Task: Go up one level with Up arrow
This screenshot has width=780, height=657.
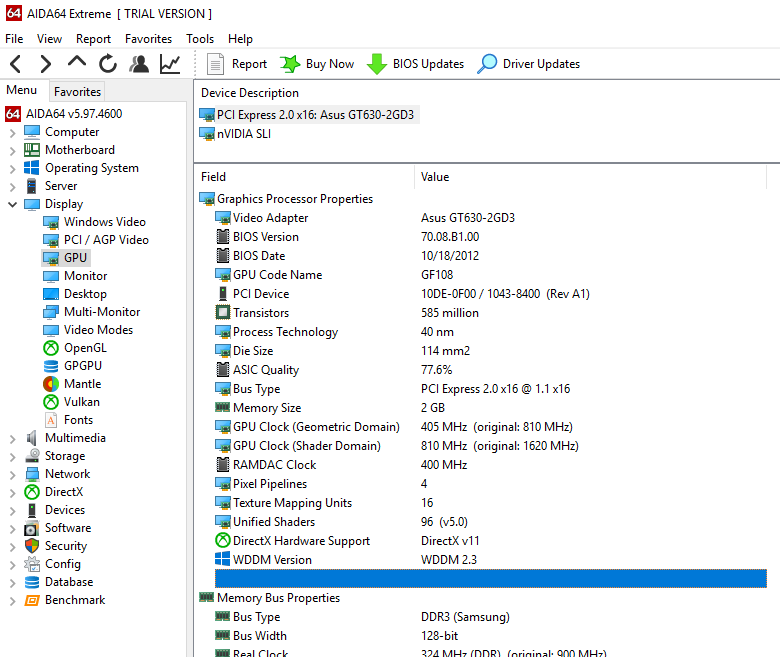Action: click(77, 64)
